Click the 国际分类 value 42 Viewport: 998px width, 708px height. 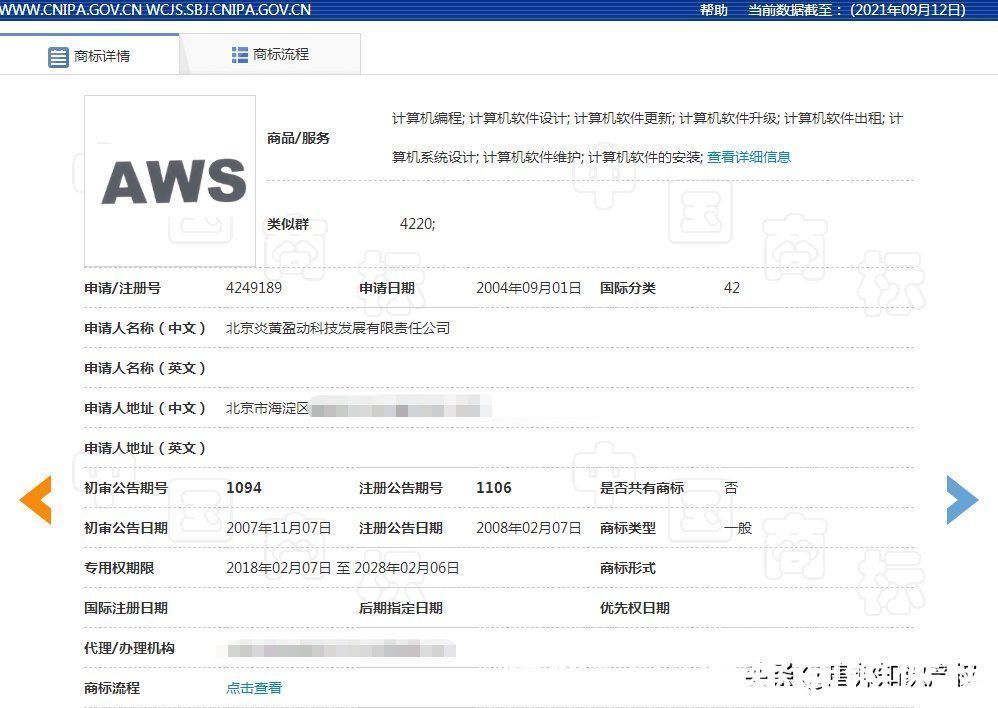(x=731, y=287)
